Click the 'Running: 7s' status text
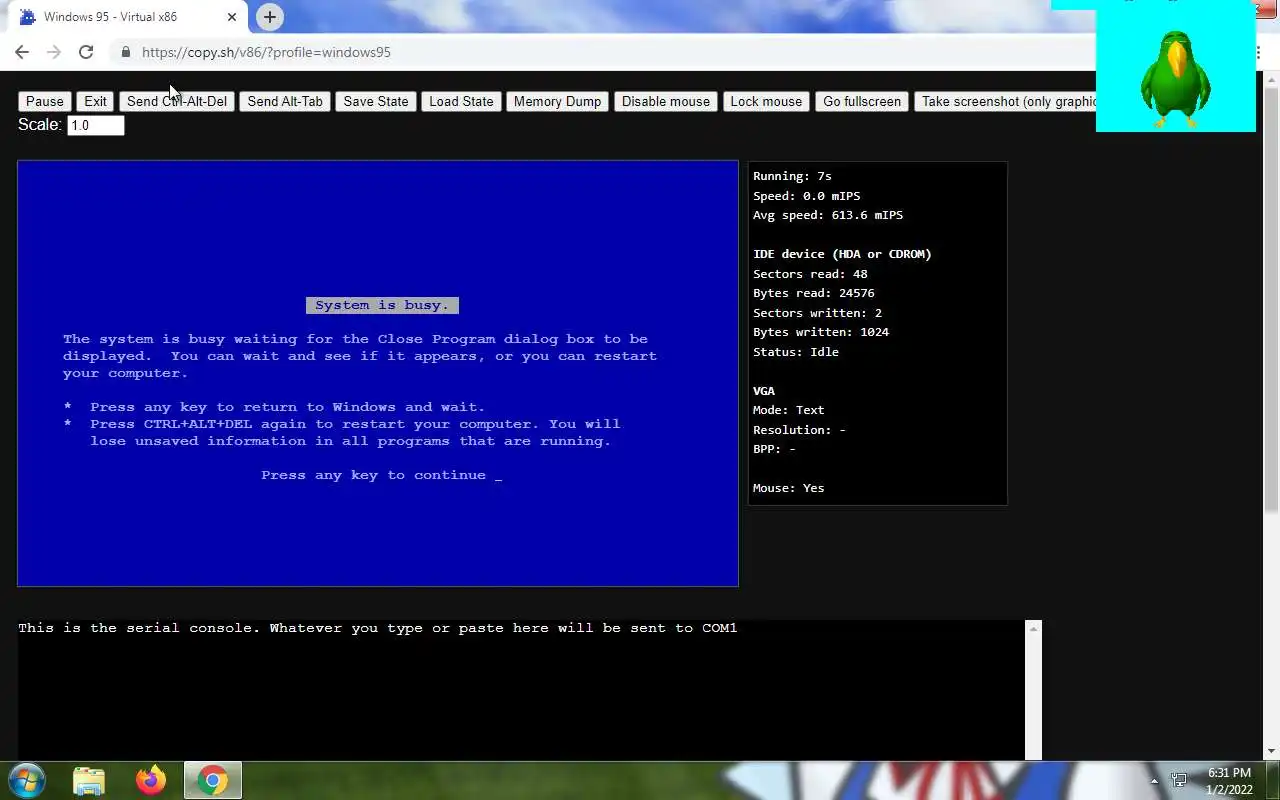This screenshot has width=1280, height=800. [x=792, y=176]
